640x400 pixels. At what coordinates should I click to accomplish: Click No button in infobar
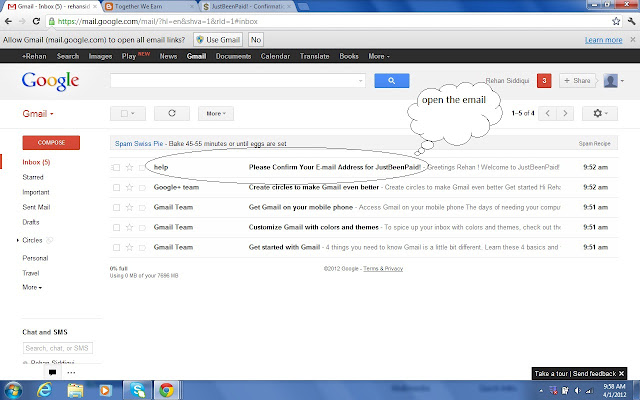[x=256, y=40]
